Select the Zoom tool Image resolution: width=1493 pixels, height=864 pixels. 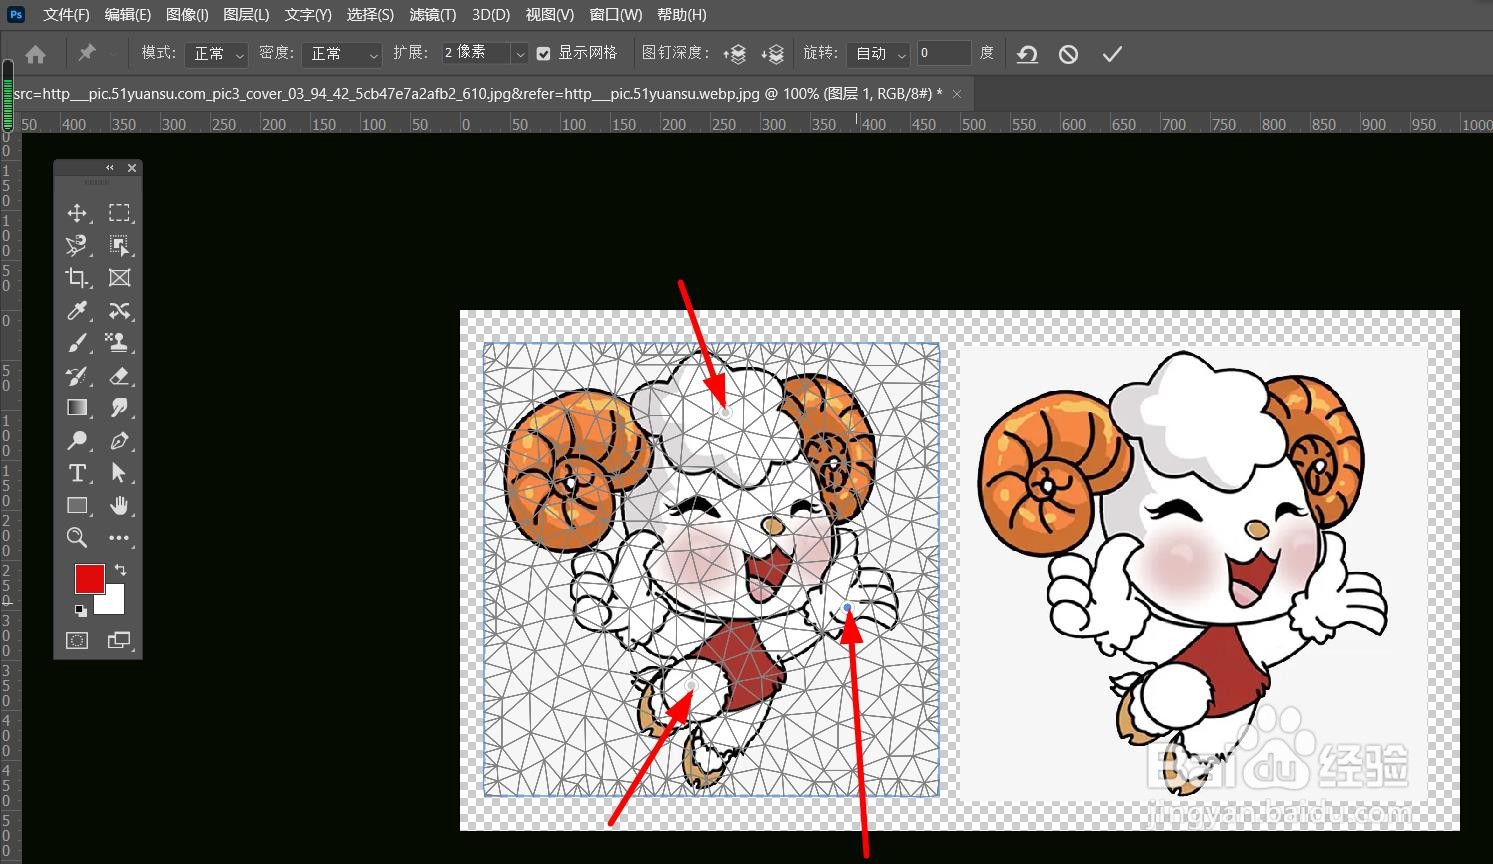click(77, 538)
